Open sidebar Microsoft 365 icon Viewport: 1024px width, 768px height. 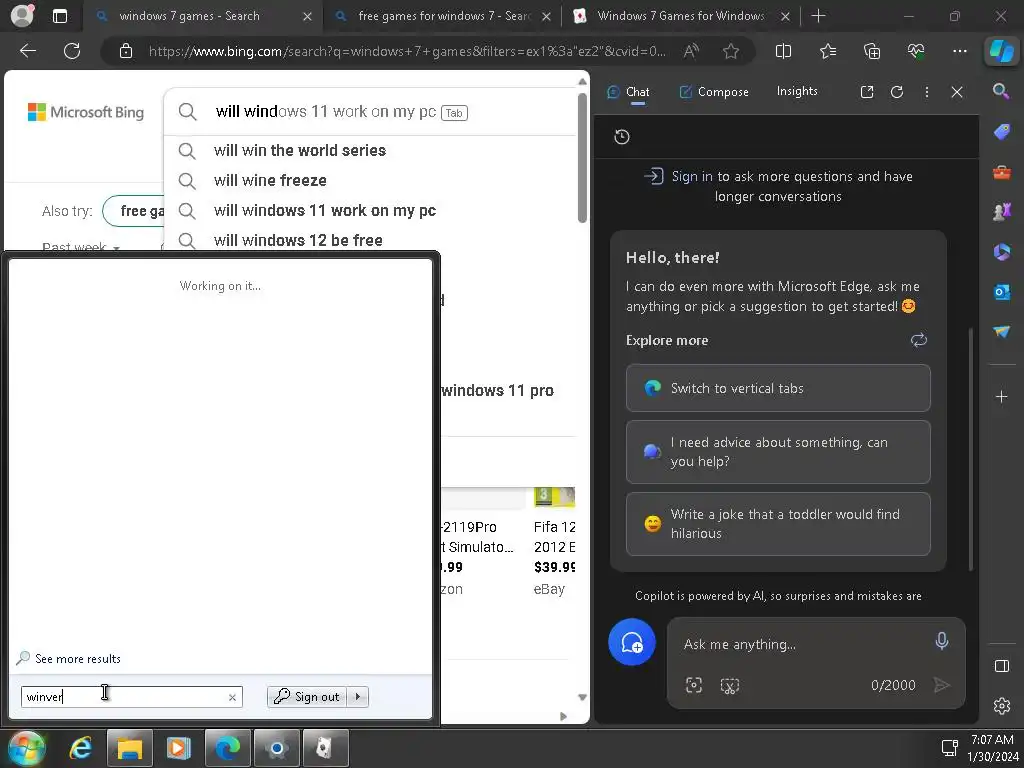point(1001,251)
